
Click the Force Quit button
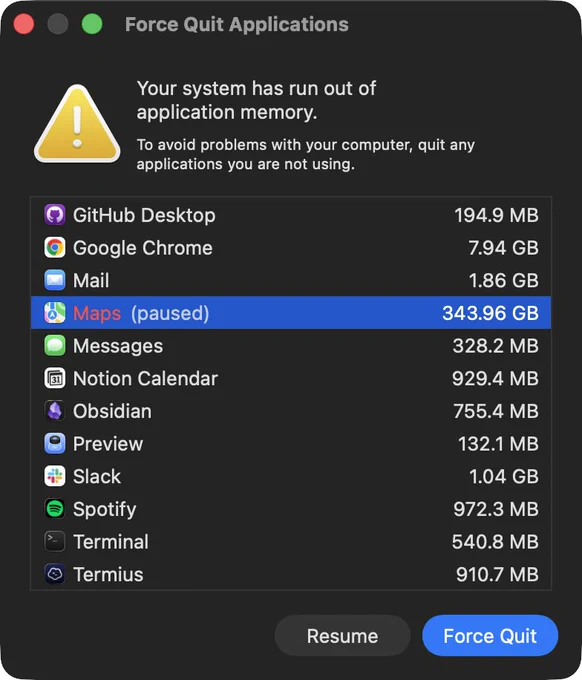(x=490, y=636)
